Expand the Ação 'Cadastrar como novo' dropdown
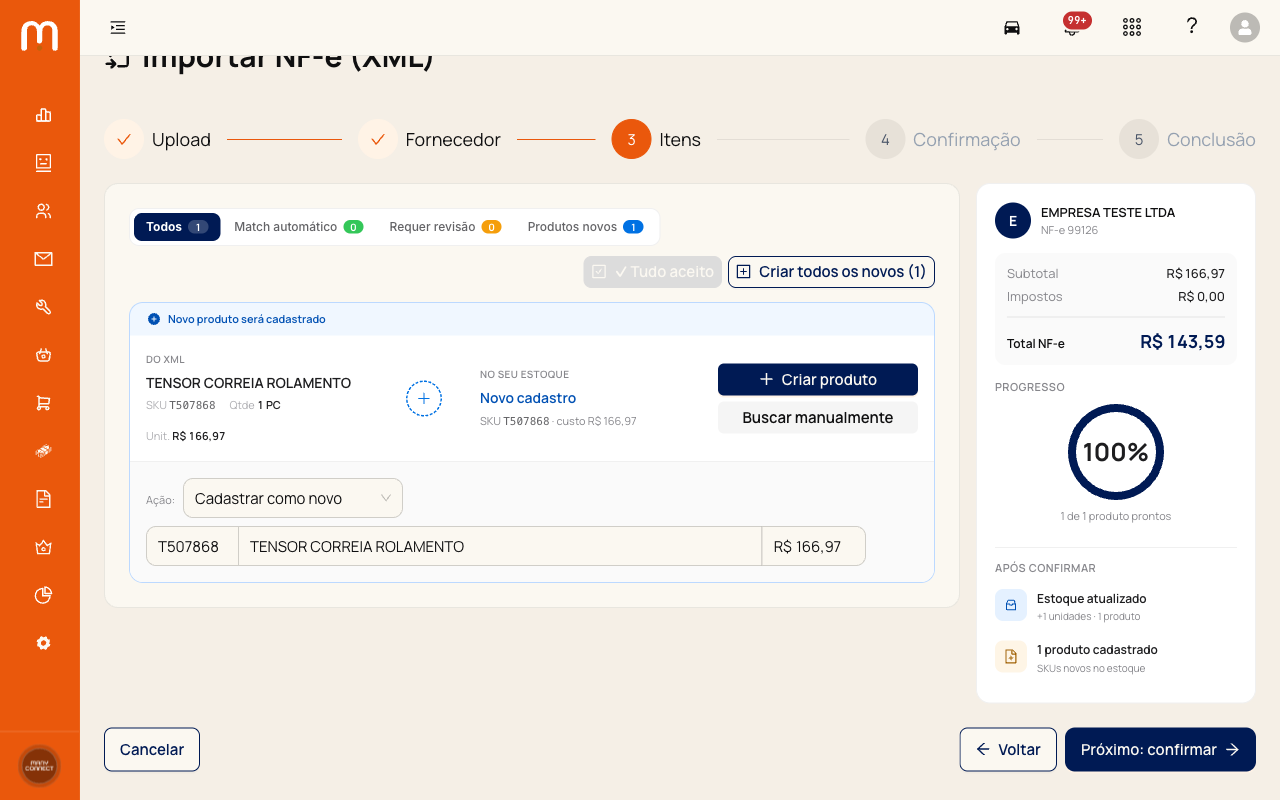Image resolution: width=1280 pixels, height=800 pixels. pos(293,498)
